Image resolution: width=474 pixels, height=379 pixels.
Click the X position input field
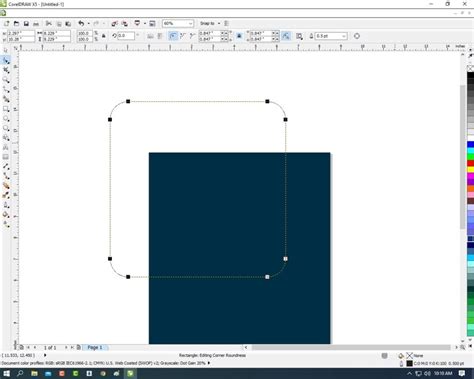click(x=21, y=33)
